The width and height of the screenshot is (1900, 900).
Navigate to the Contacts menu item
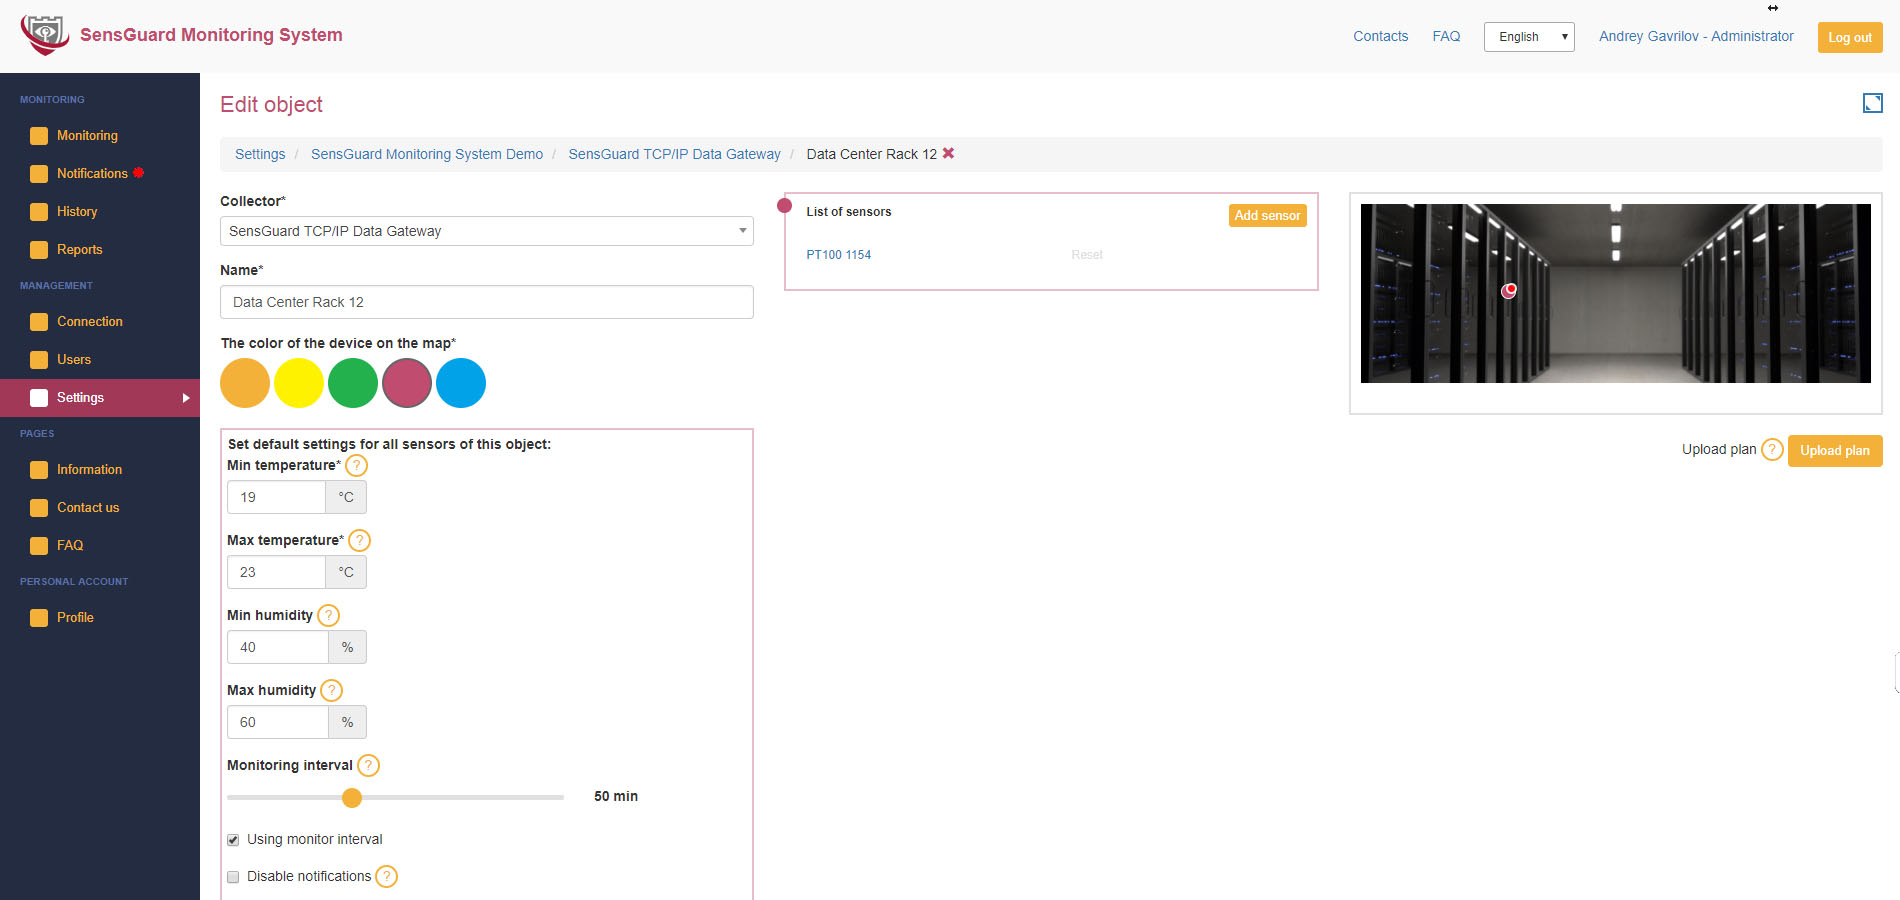[1380, 36]
